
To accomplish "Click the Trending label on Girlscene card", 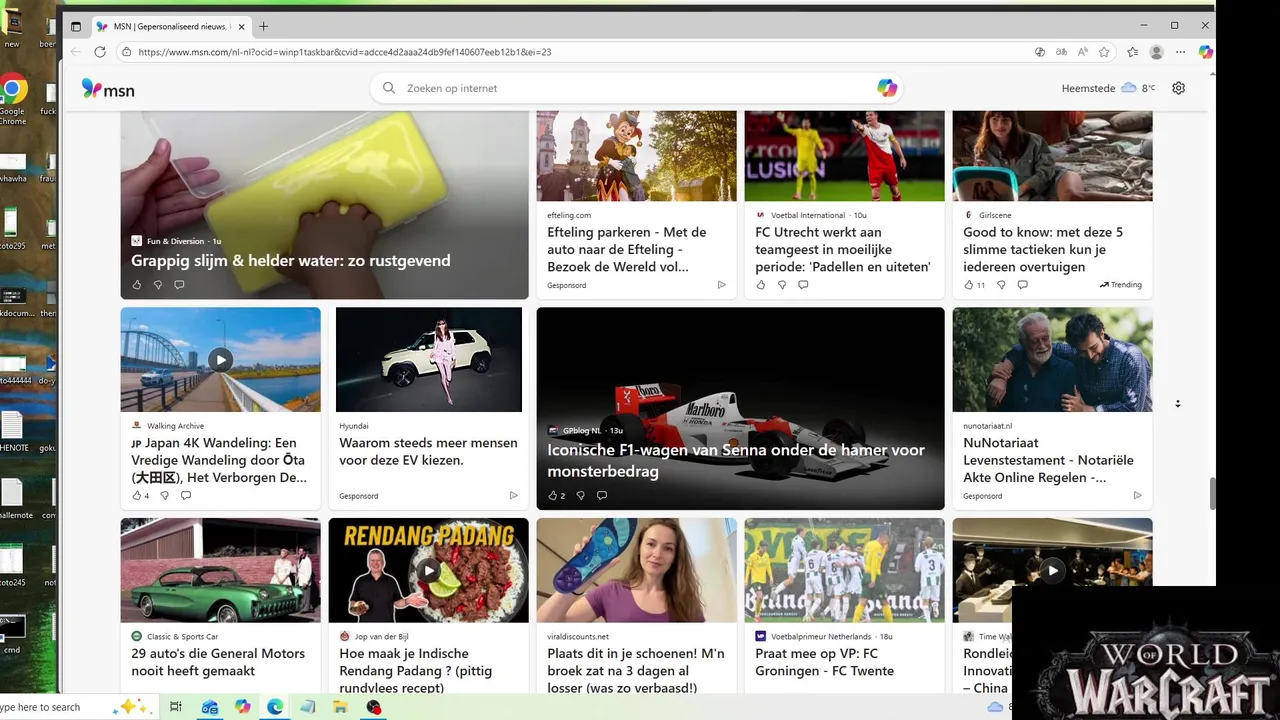I will point(1120,285).
